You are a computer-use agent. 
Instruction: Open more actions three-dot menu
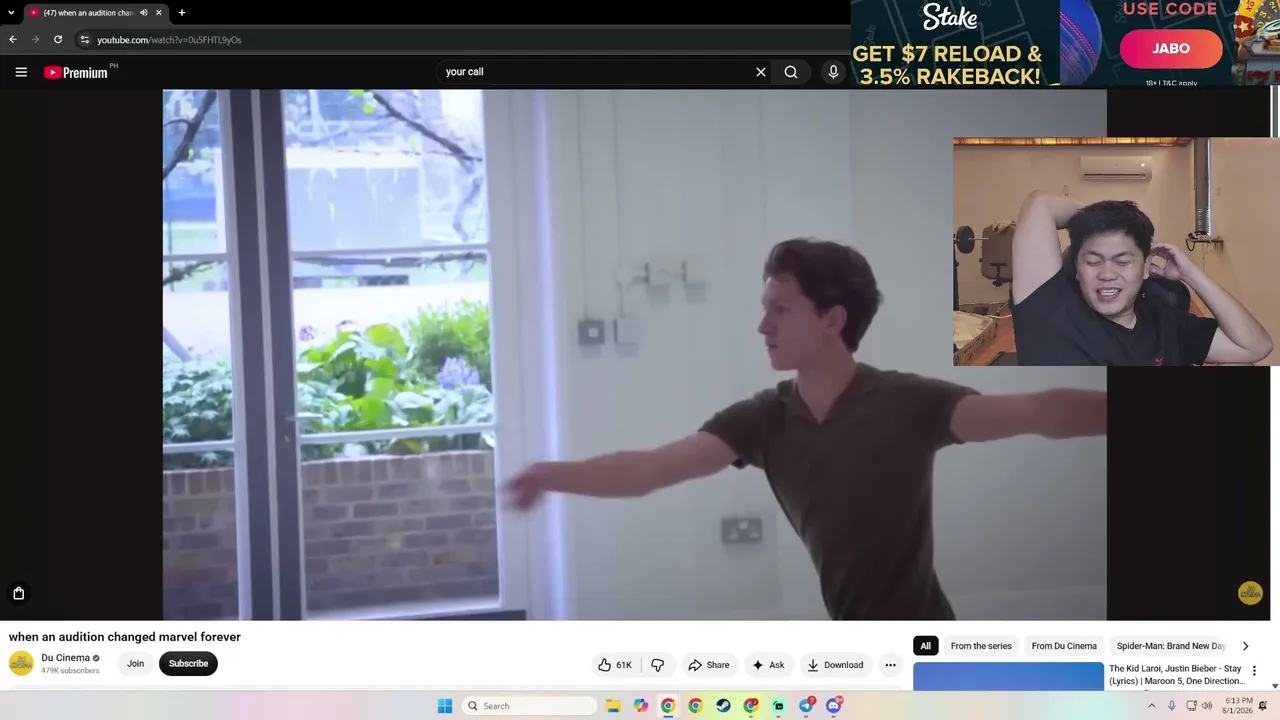pos(890,665)
